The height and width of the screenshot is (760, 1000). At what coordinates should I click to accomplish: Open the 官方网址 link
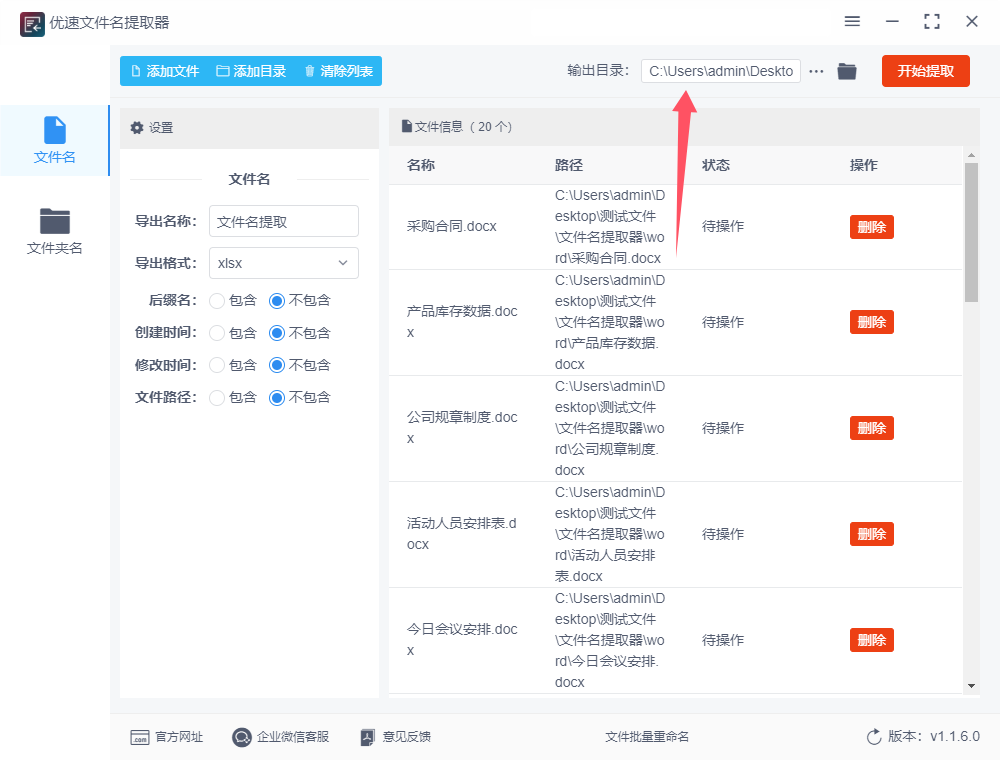click(x=166, y=737)
